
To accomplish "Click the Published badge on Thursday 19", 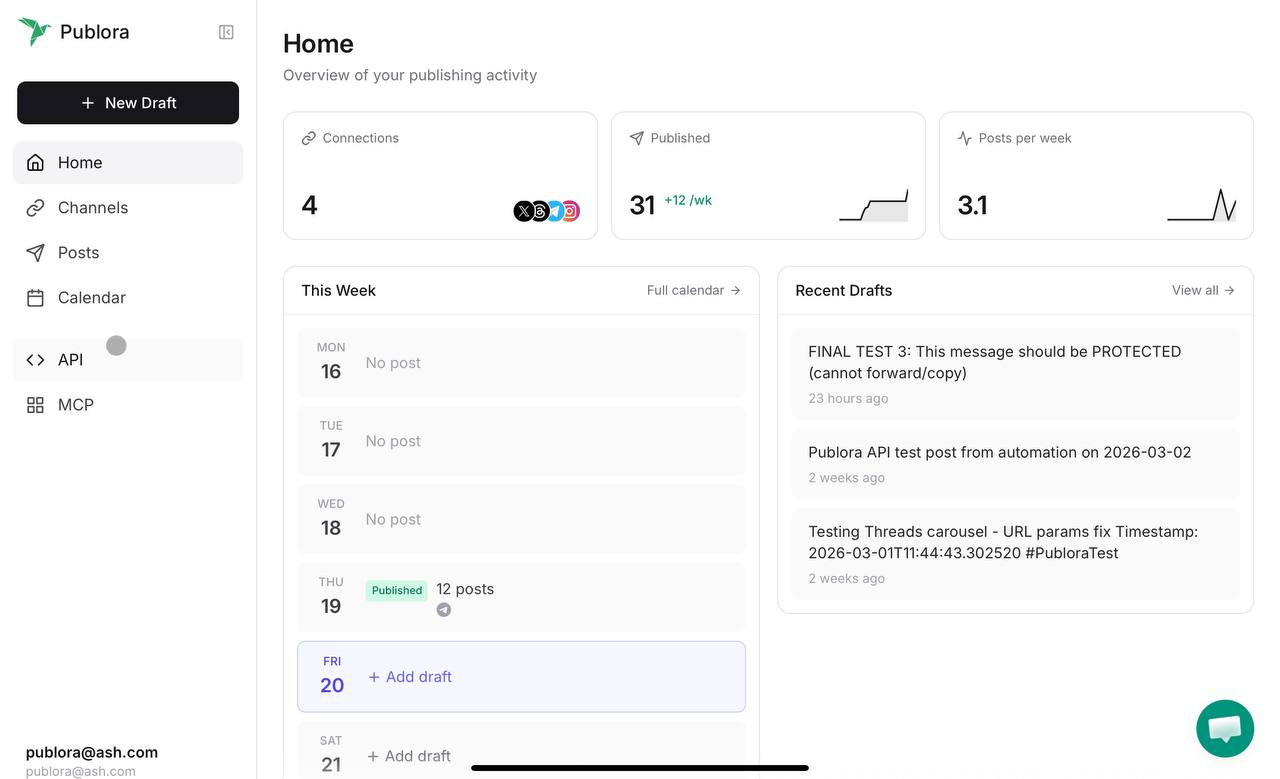I will point(397,590).
